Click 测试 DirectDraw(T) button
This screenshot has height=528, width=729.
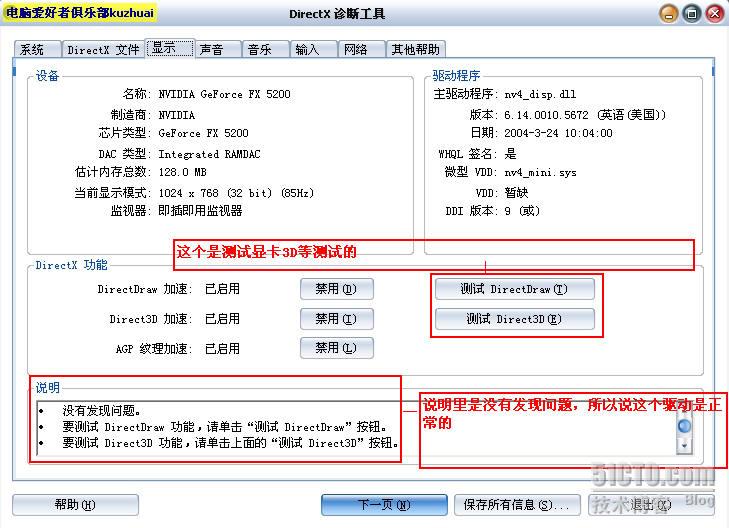click(515, 289)
